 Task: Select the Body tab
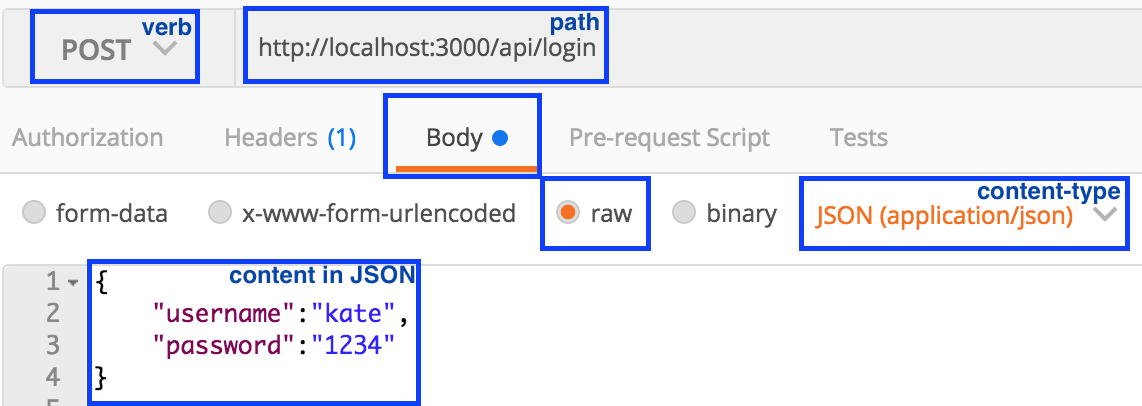click(454, 137)
